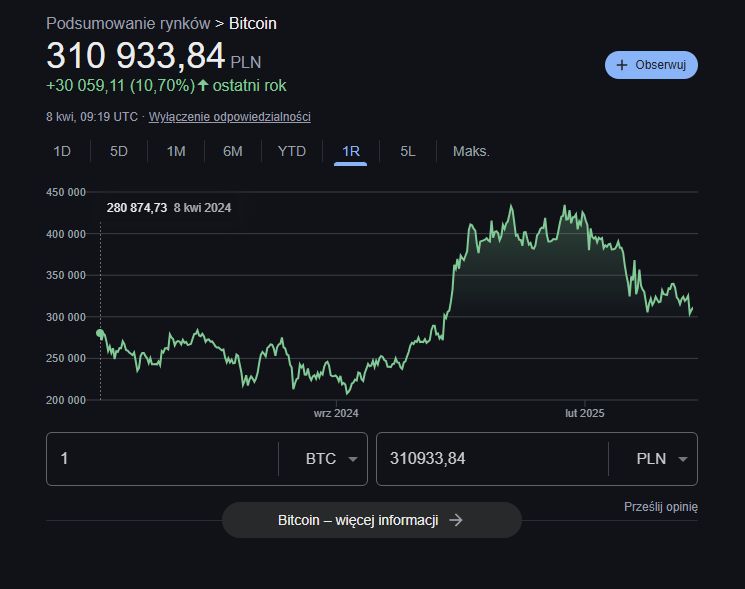The height and width of the screenshot is (589, 745).
Task: Click the 280 874,73 tooltip value
Action: 137,208
